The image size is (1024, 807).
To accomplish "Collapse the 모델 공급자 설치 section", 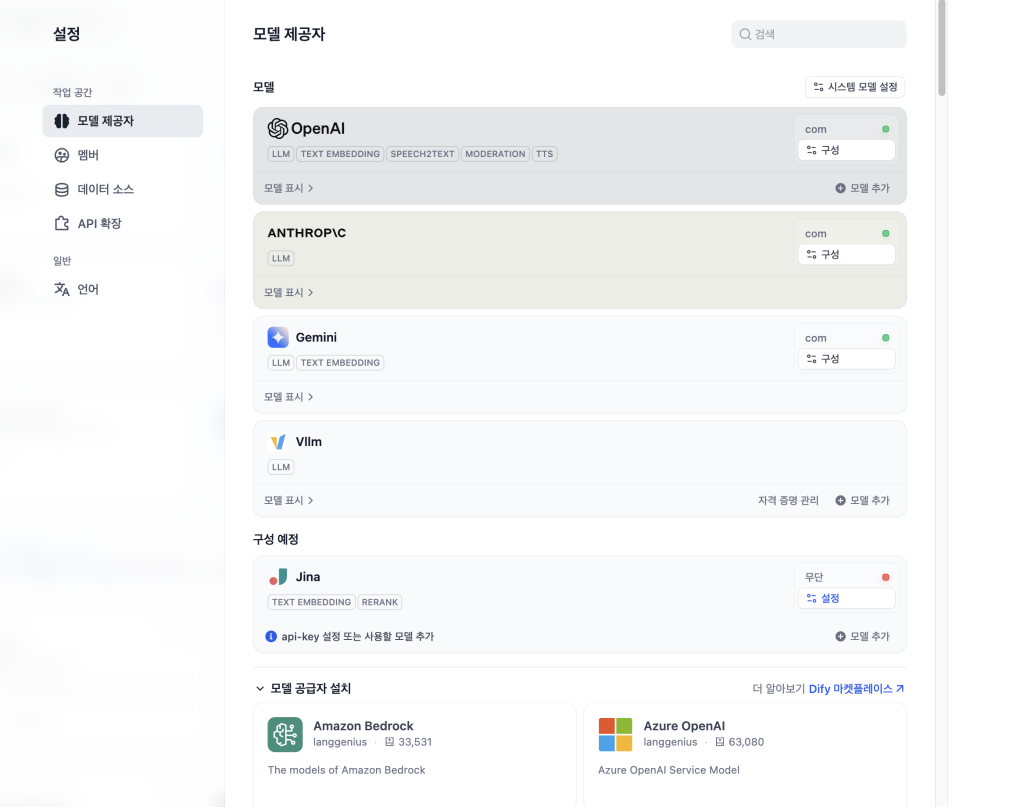I will [x=261, y=689].
